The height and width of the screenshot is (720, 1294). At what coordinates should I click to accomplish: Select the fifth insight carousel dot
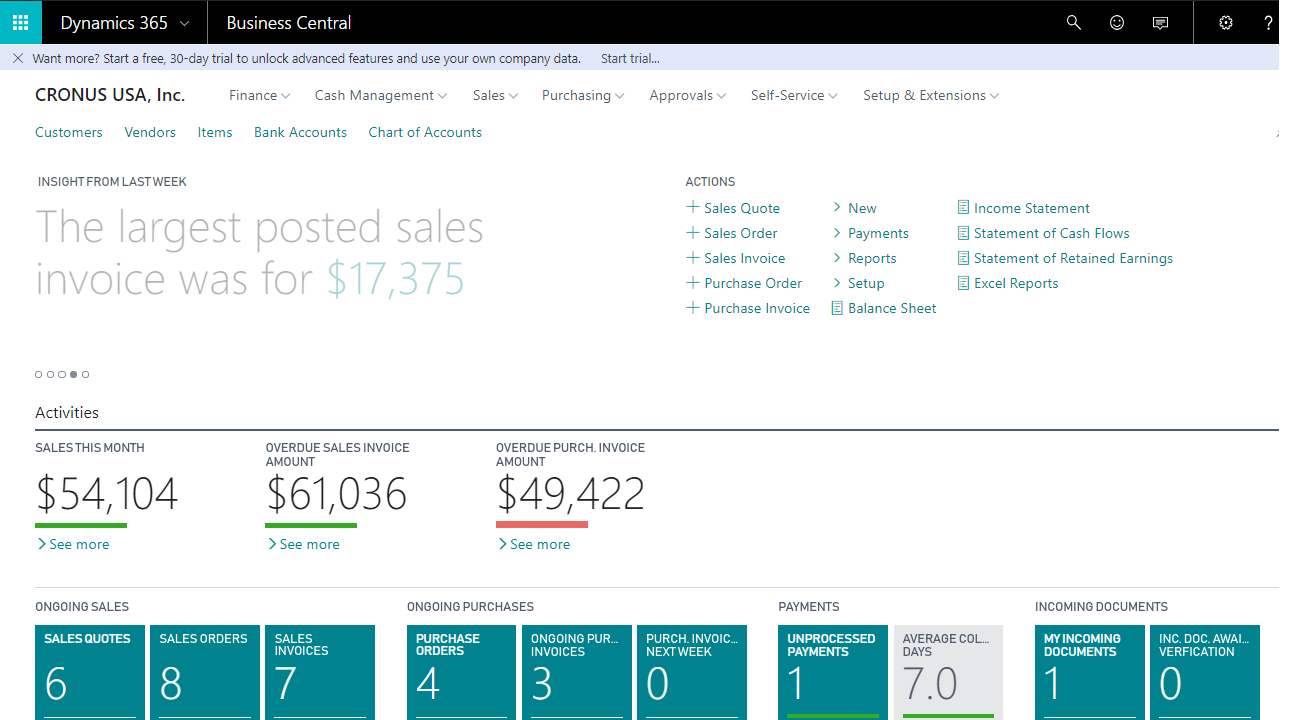coord(86,374)
